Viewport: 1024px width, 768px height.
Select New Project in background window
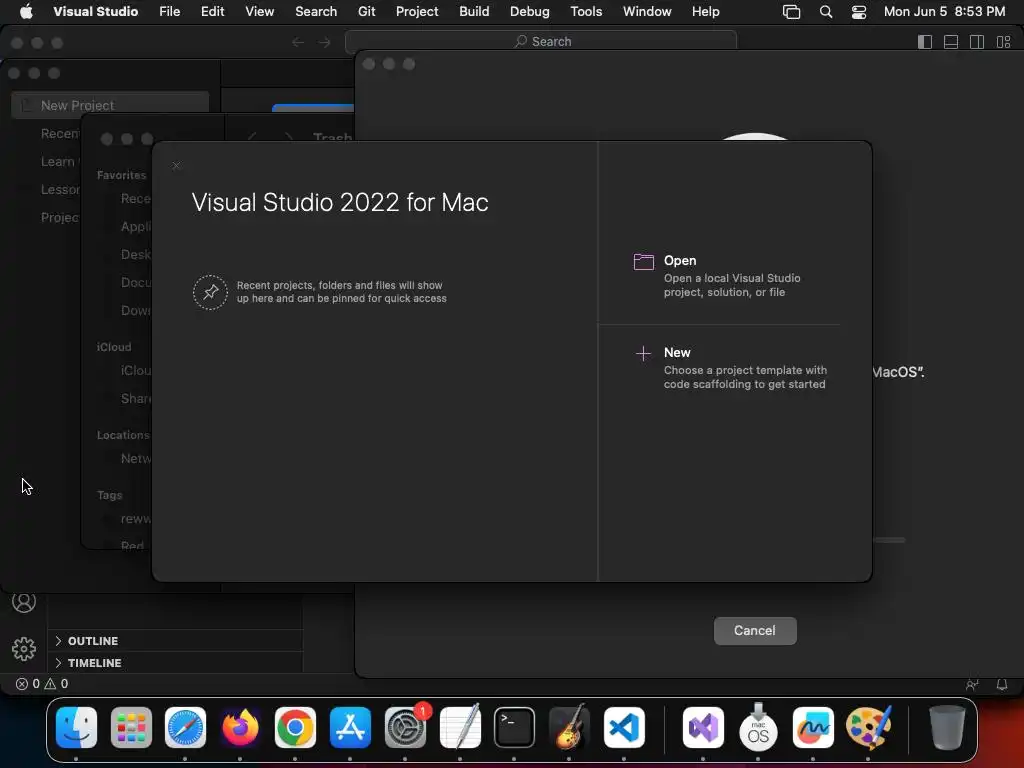(110, 105)
